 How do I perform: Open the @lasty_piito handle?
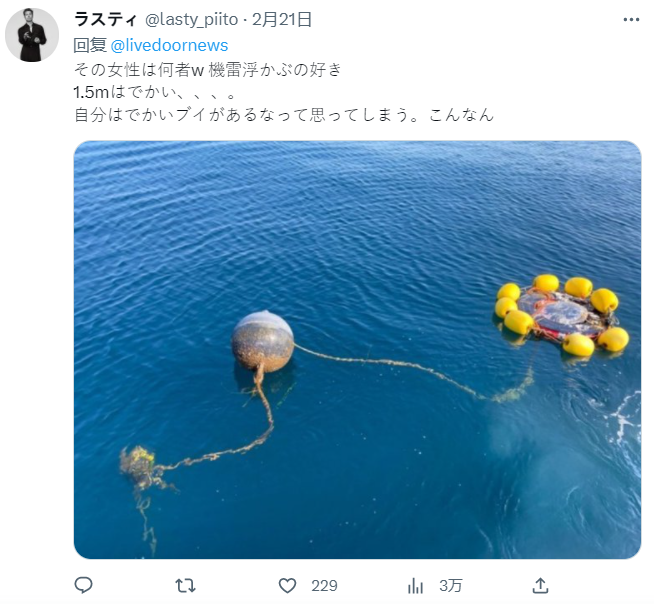[191, 20]
